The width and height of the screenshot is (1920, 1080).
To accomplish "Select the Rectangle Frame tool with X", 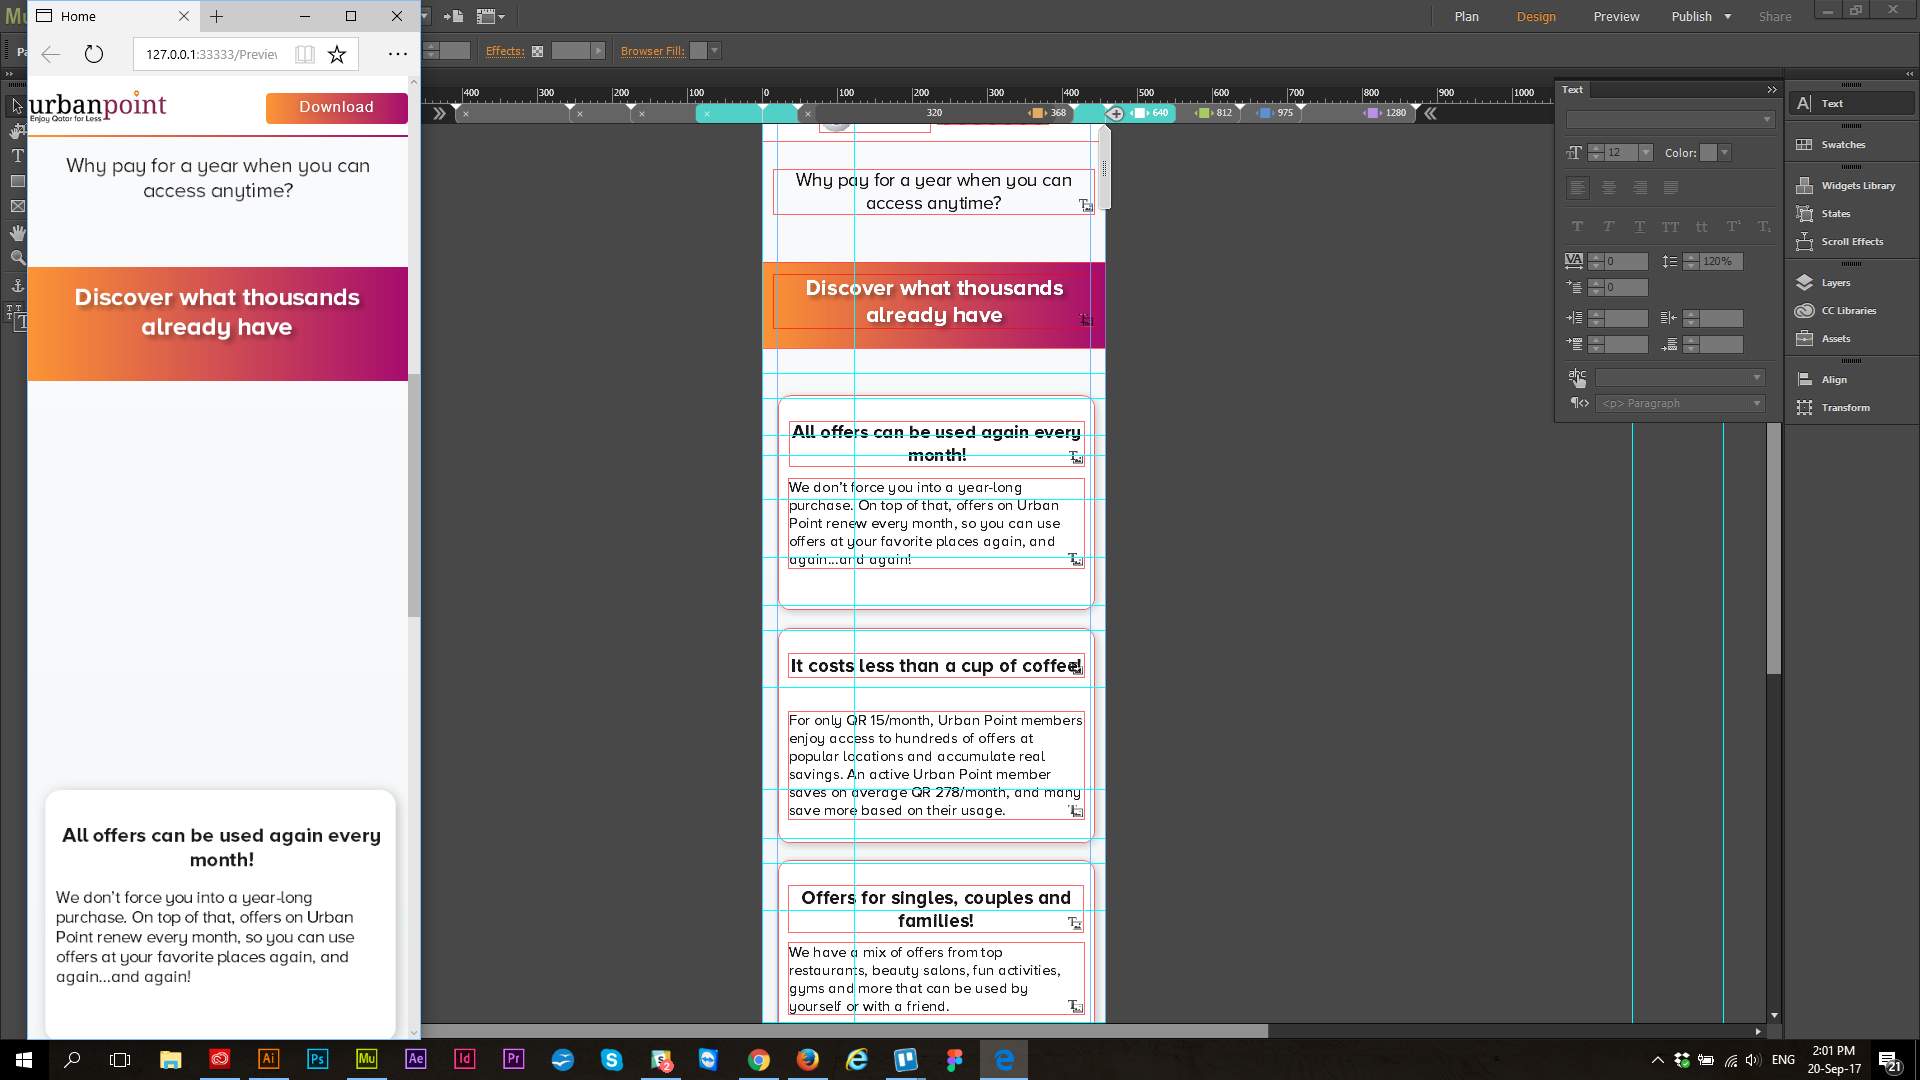I will pos(17,206).
